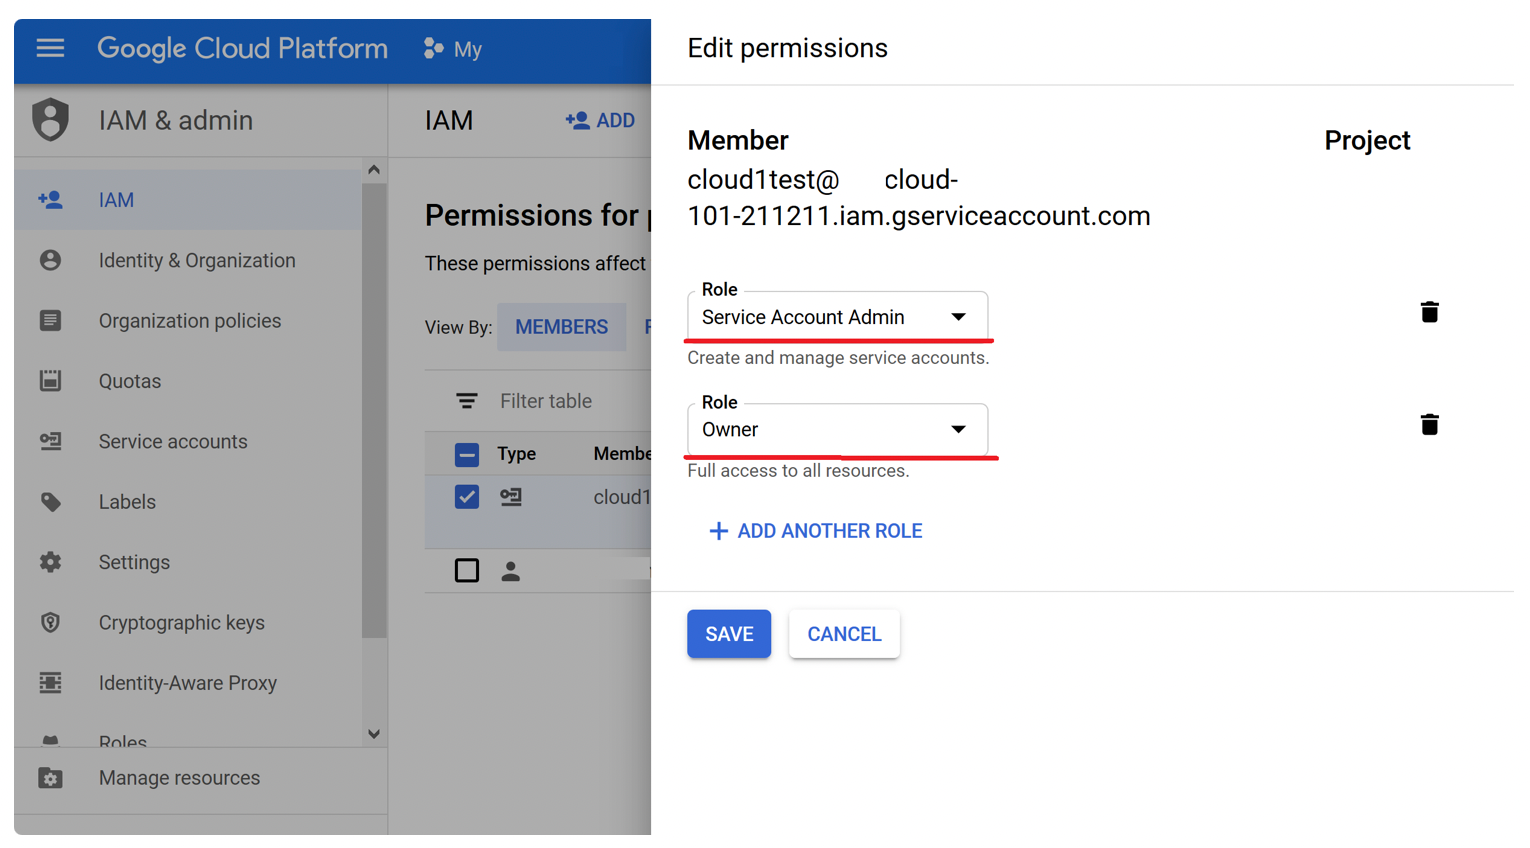
Task: Click the Cryptographic keys shield icon
Action: (x=50, y=622)
